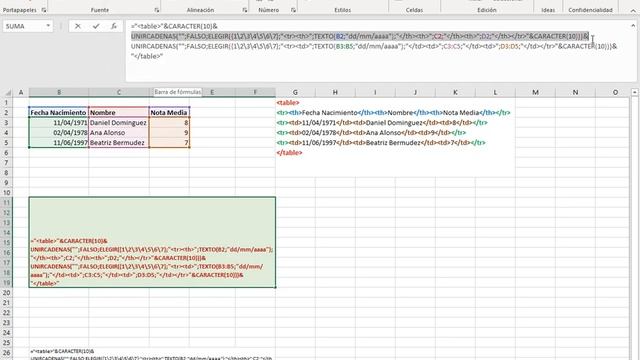Open the Name Box dropdown arrow
This screenshot has width=640, height=360.
[48, 26]
